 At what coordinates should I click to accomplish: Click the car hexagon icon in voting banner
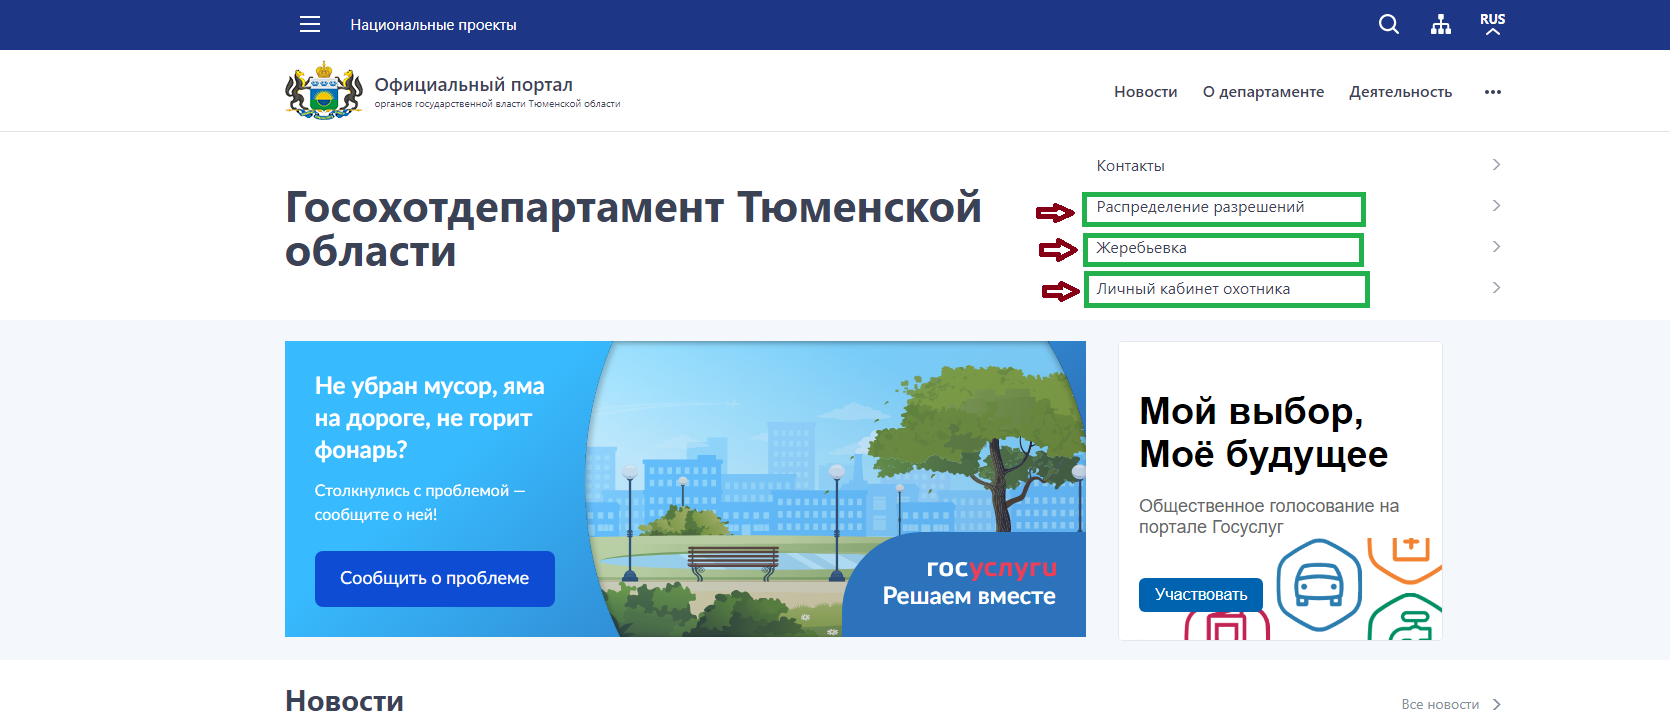point(1319,585)
